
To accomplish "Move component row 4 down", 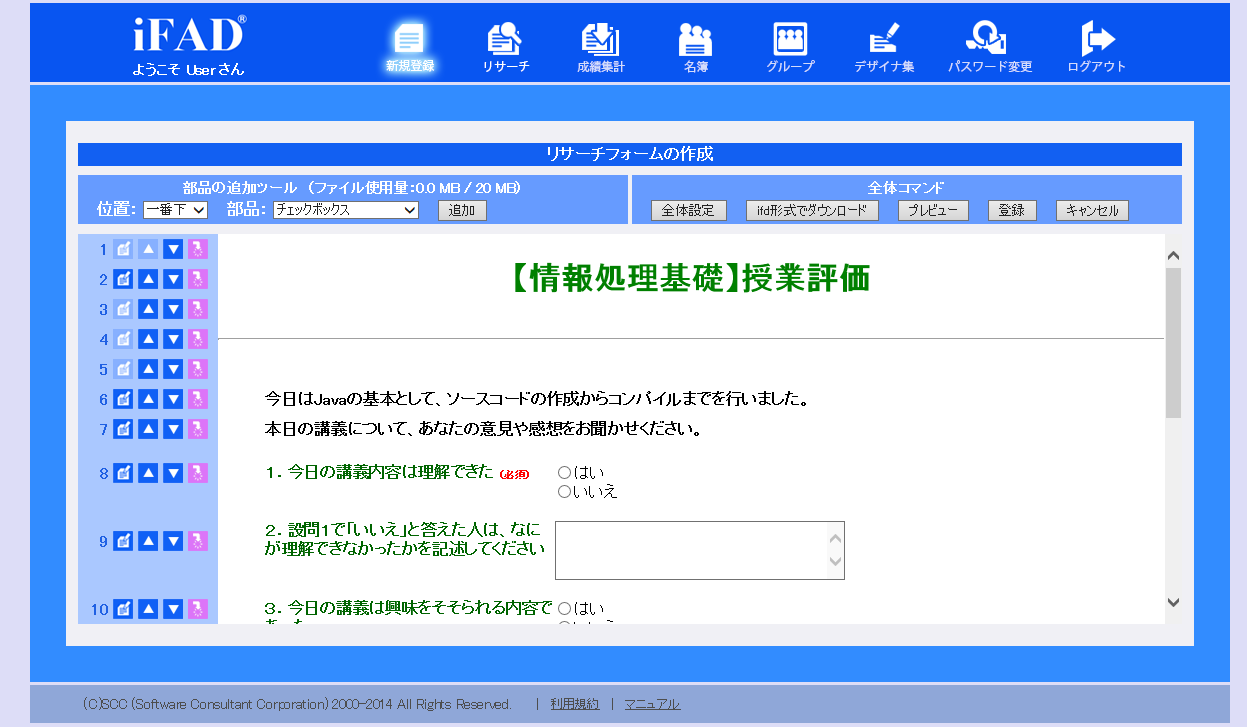I will 173,339.
